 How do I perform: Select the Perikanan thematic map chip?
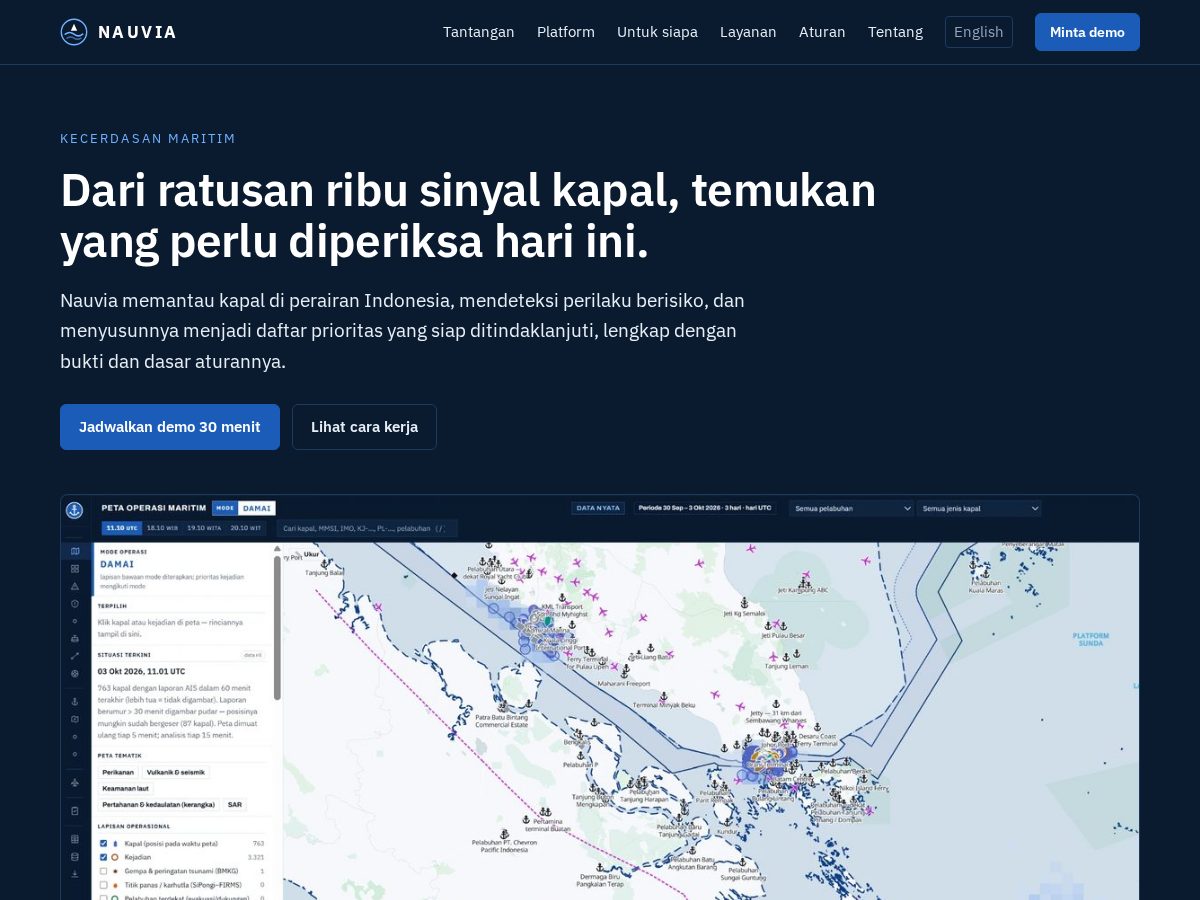coord(118,772)
